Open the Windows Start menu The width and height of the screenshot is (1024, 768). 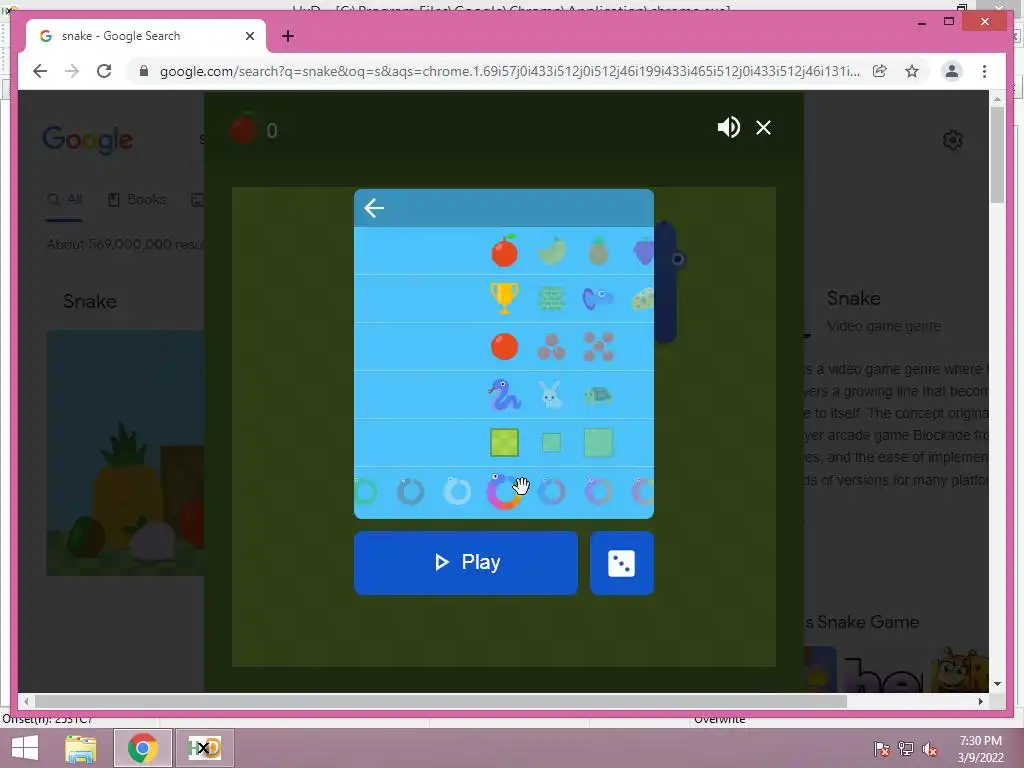pos(25,748)
